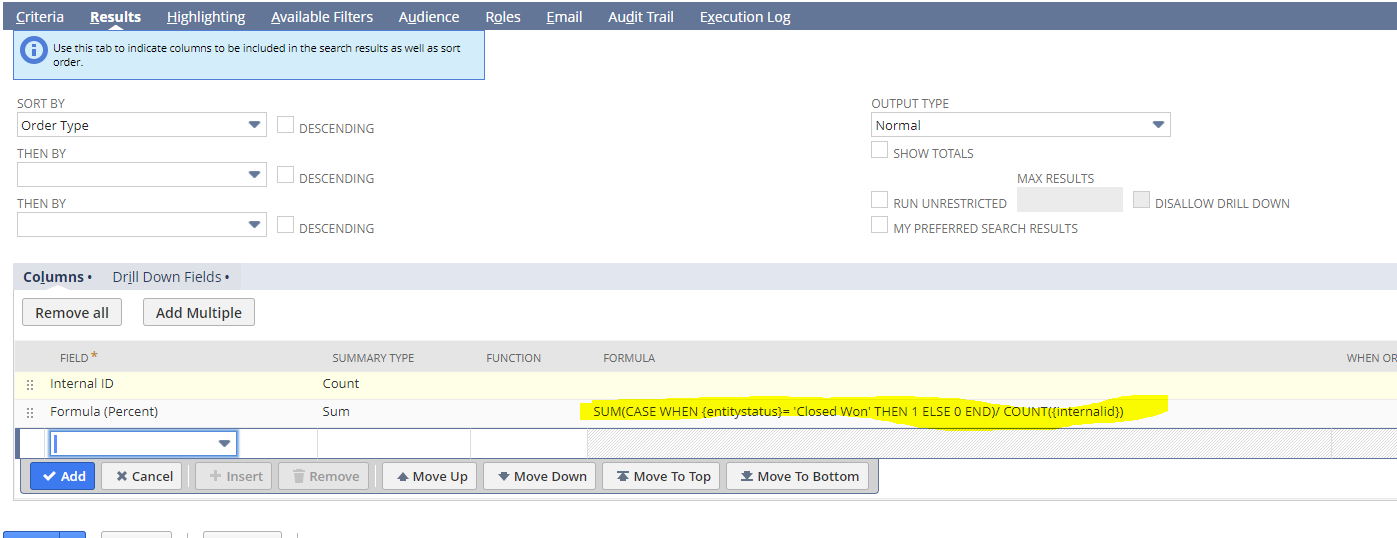Click the Add Multiple button

[x=199, y=312]
